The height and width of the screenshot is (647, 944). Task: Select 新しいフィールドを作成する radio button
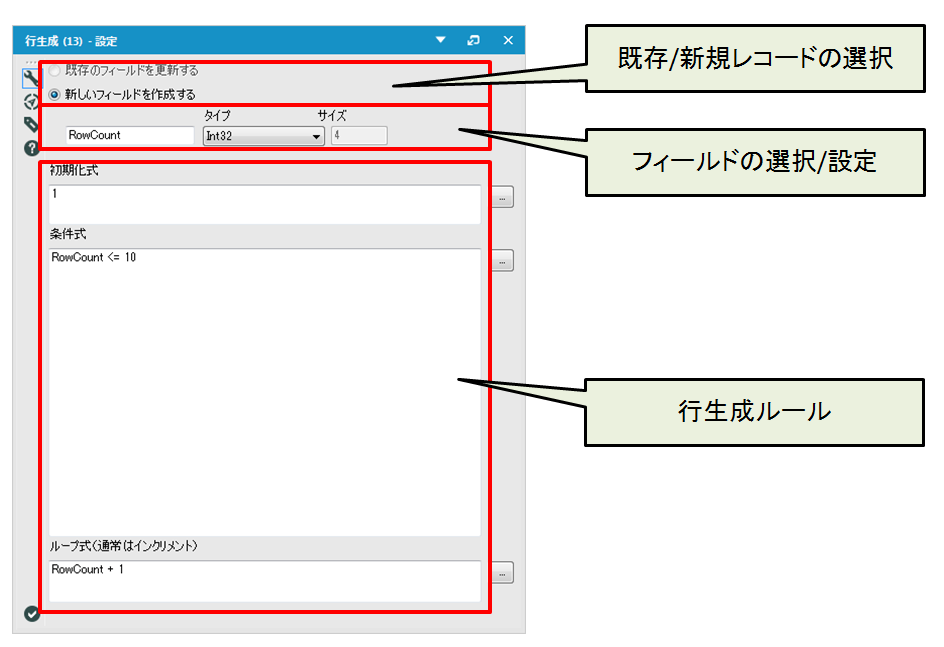[55, 94]
